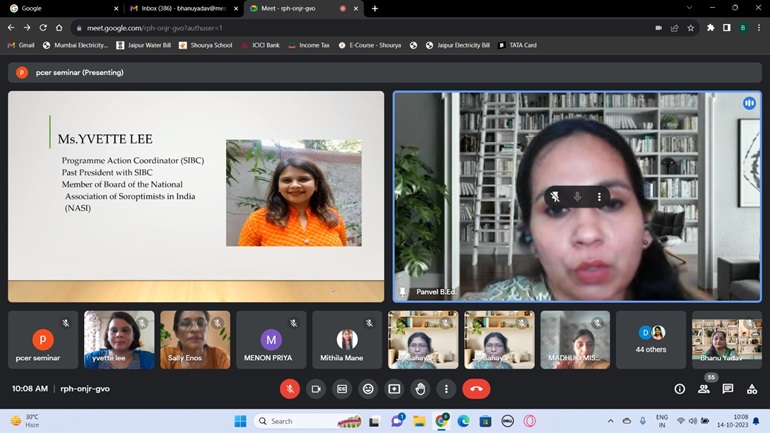This screenshot has width=770, height=433.
Task: Unmute your microphone in the bottom bar
Action: [x=289, y=389]
